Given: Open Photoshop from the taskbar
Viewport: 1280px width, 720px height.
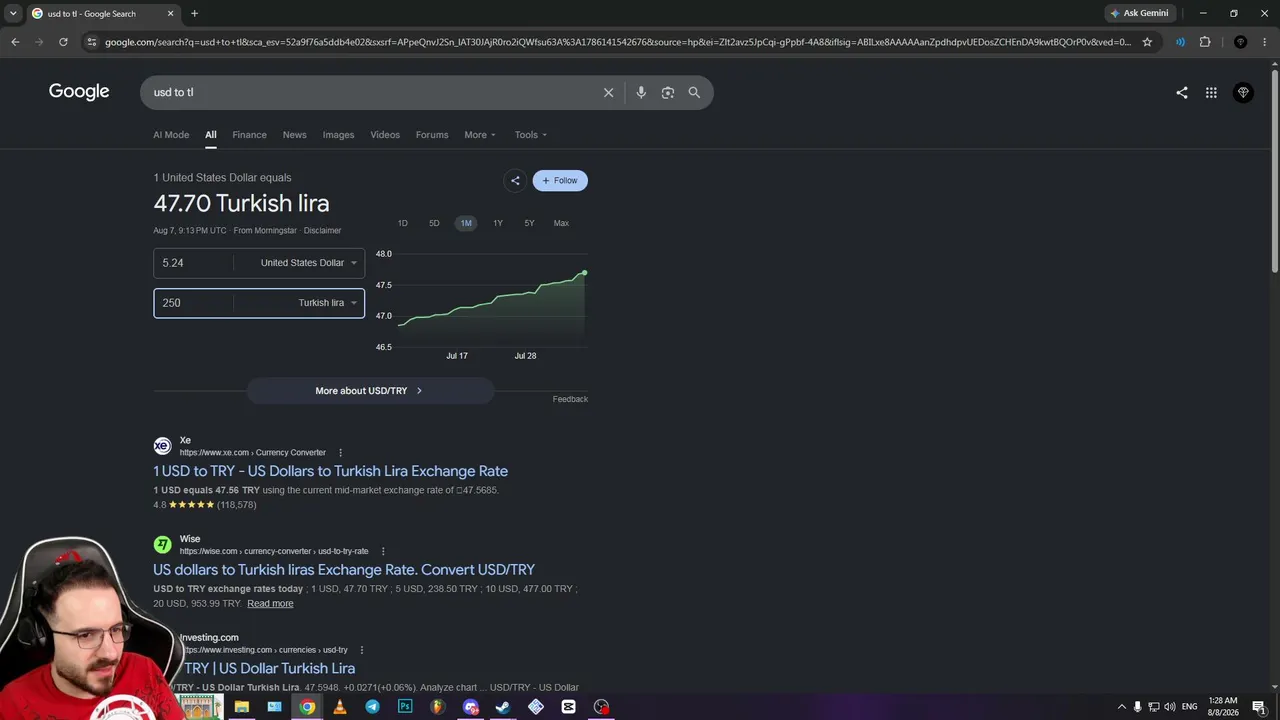Looking at the screenshot, I should tap(405, 706).
